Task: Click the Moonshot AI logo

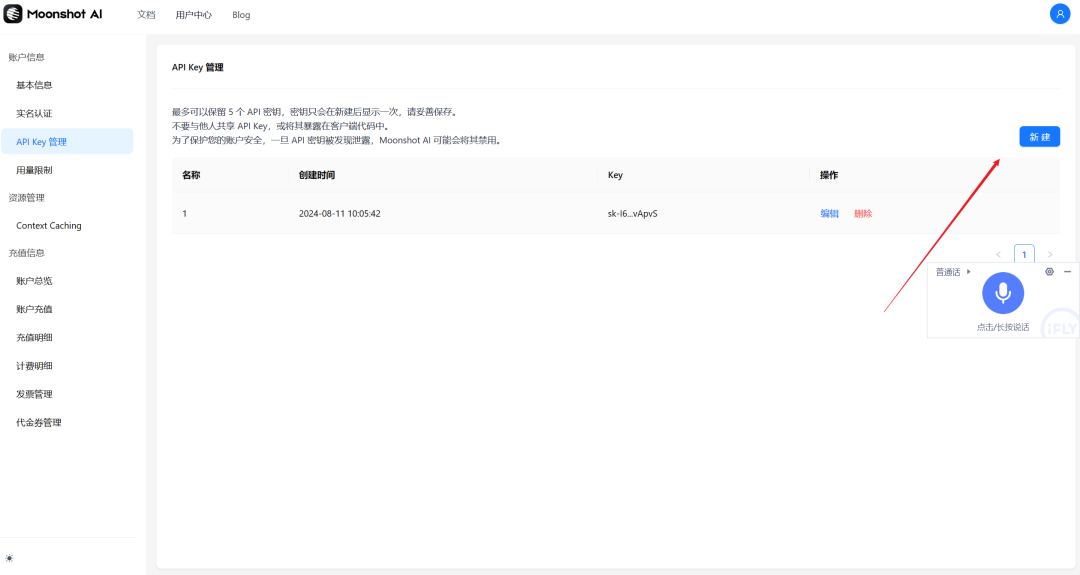Action: click(x=53, y=14)
